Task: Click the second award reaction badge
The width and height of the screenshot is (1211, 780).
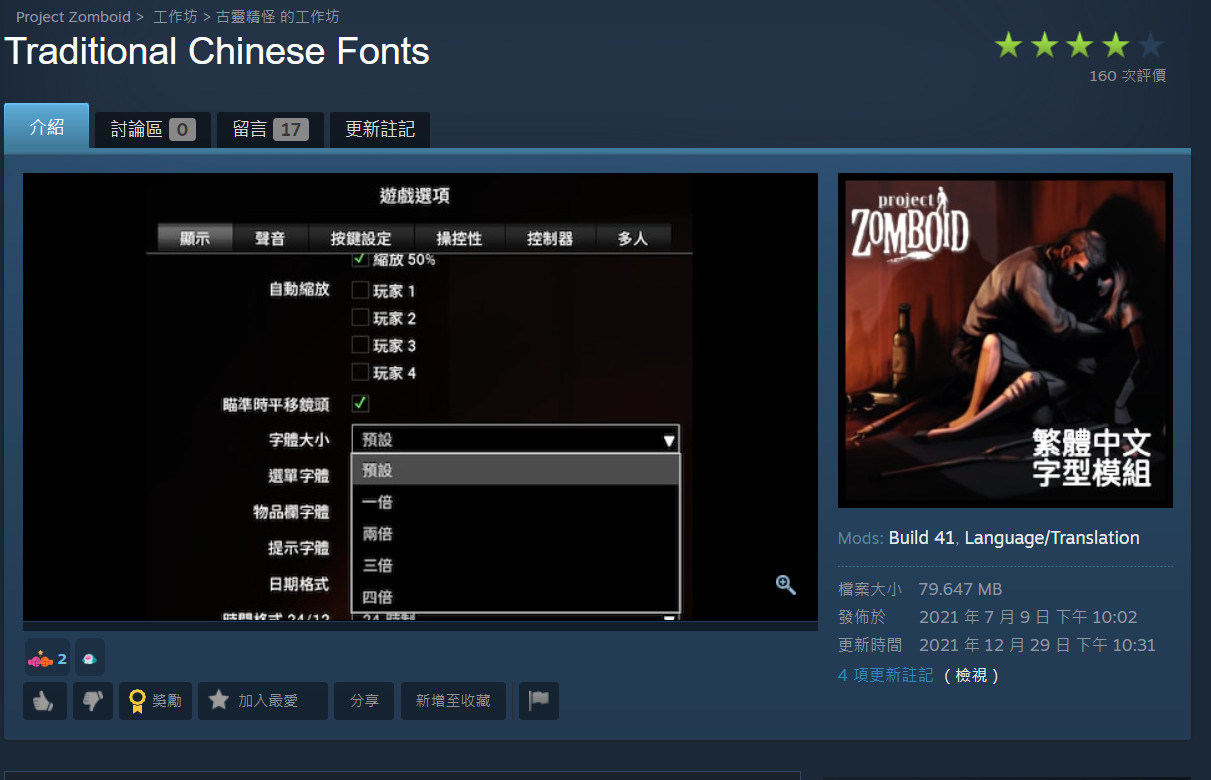Action: point(90,658)
